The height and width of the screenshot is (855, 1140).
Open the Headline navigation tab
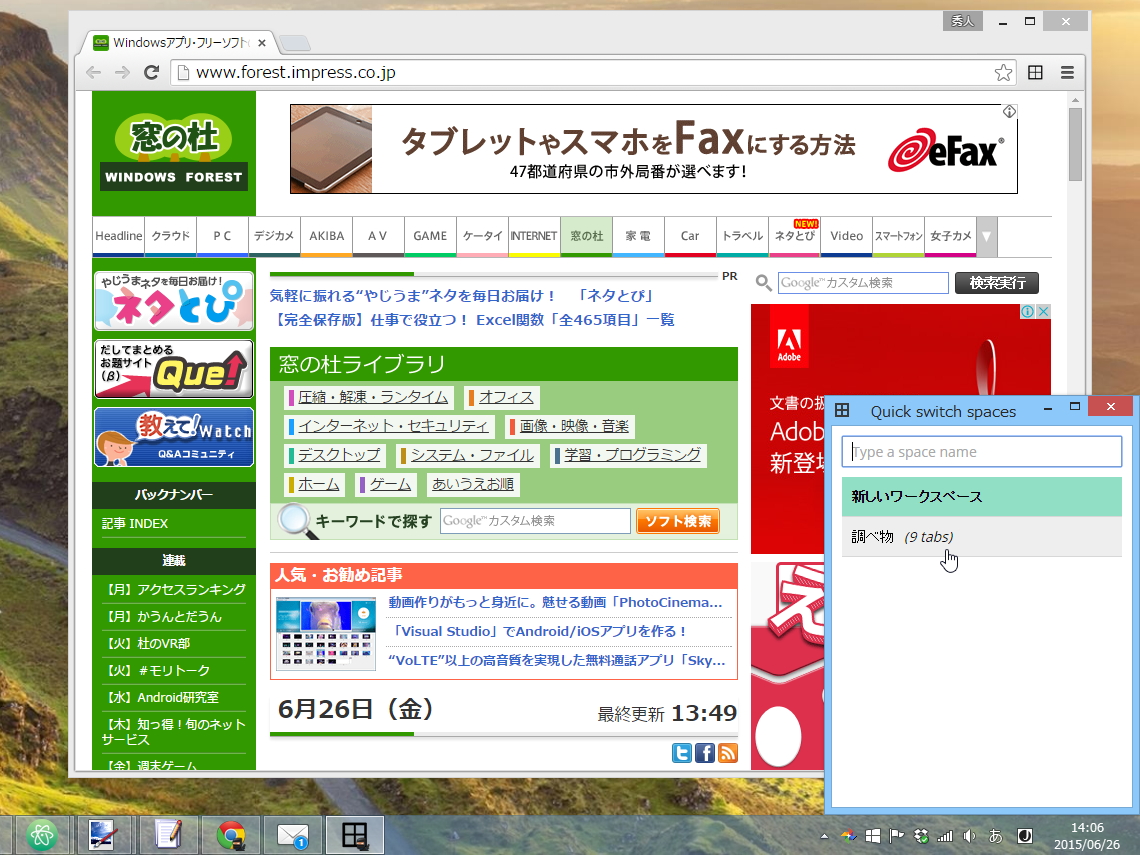click(119, 236)
